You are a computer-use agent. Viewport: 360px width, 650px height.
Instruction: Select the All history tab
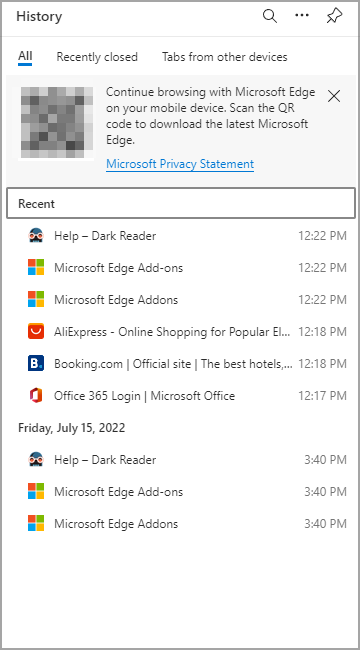click(x=25, y=56)
